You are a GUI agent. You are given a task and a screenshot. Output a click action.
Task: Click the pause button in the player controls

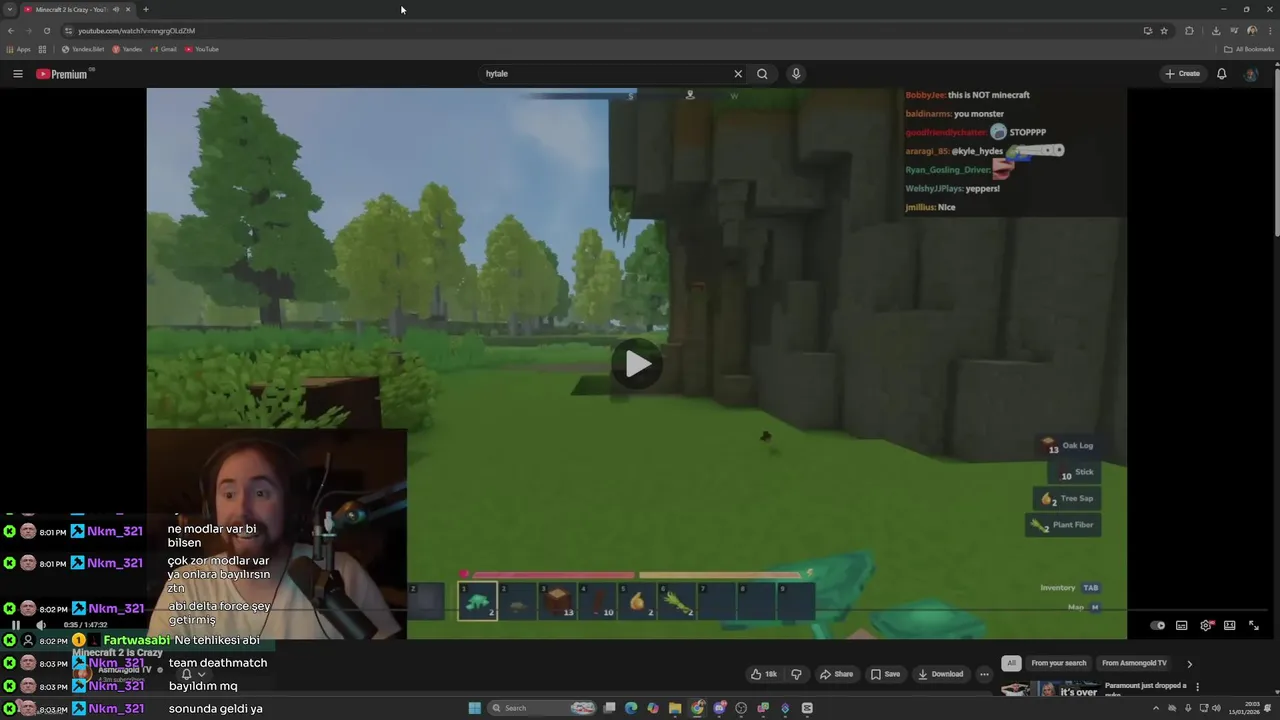point(15,625)
